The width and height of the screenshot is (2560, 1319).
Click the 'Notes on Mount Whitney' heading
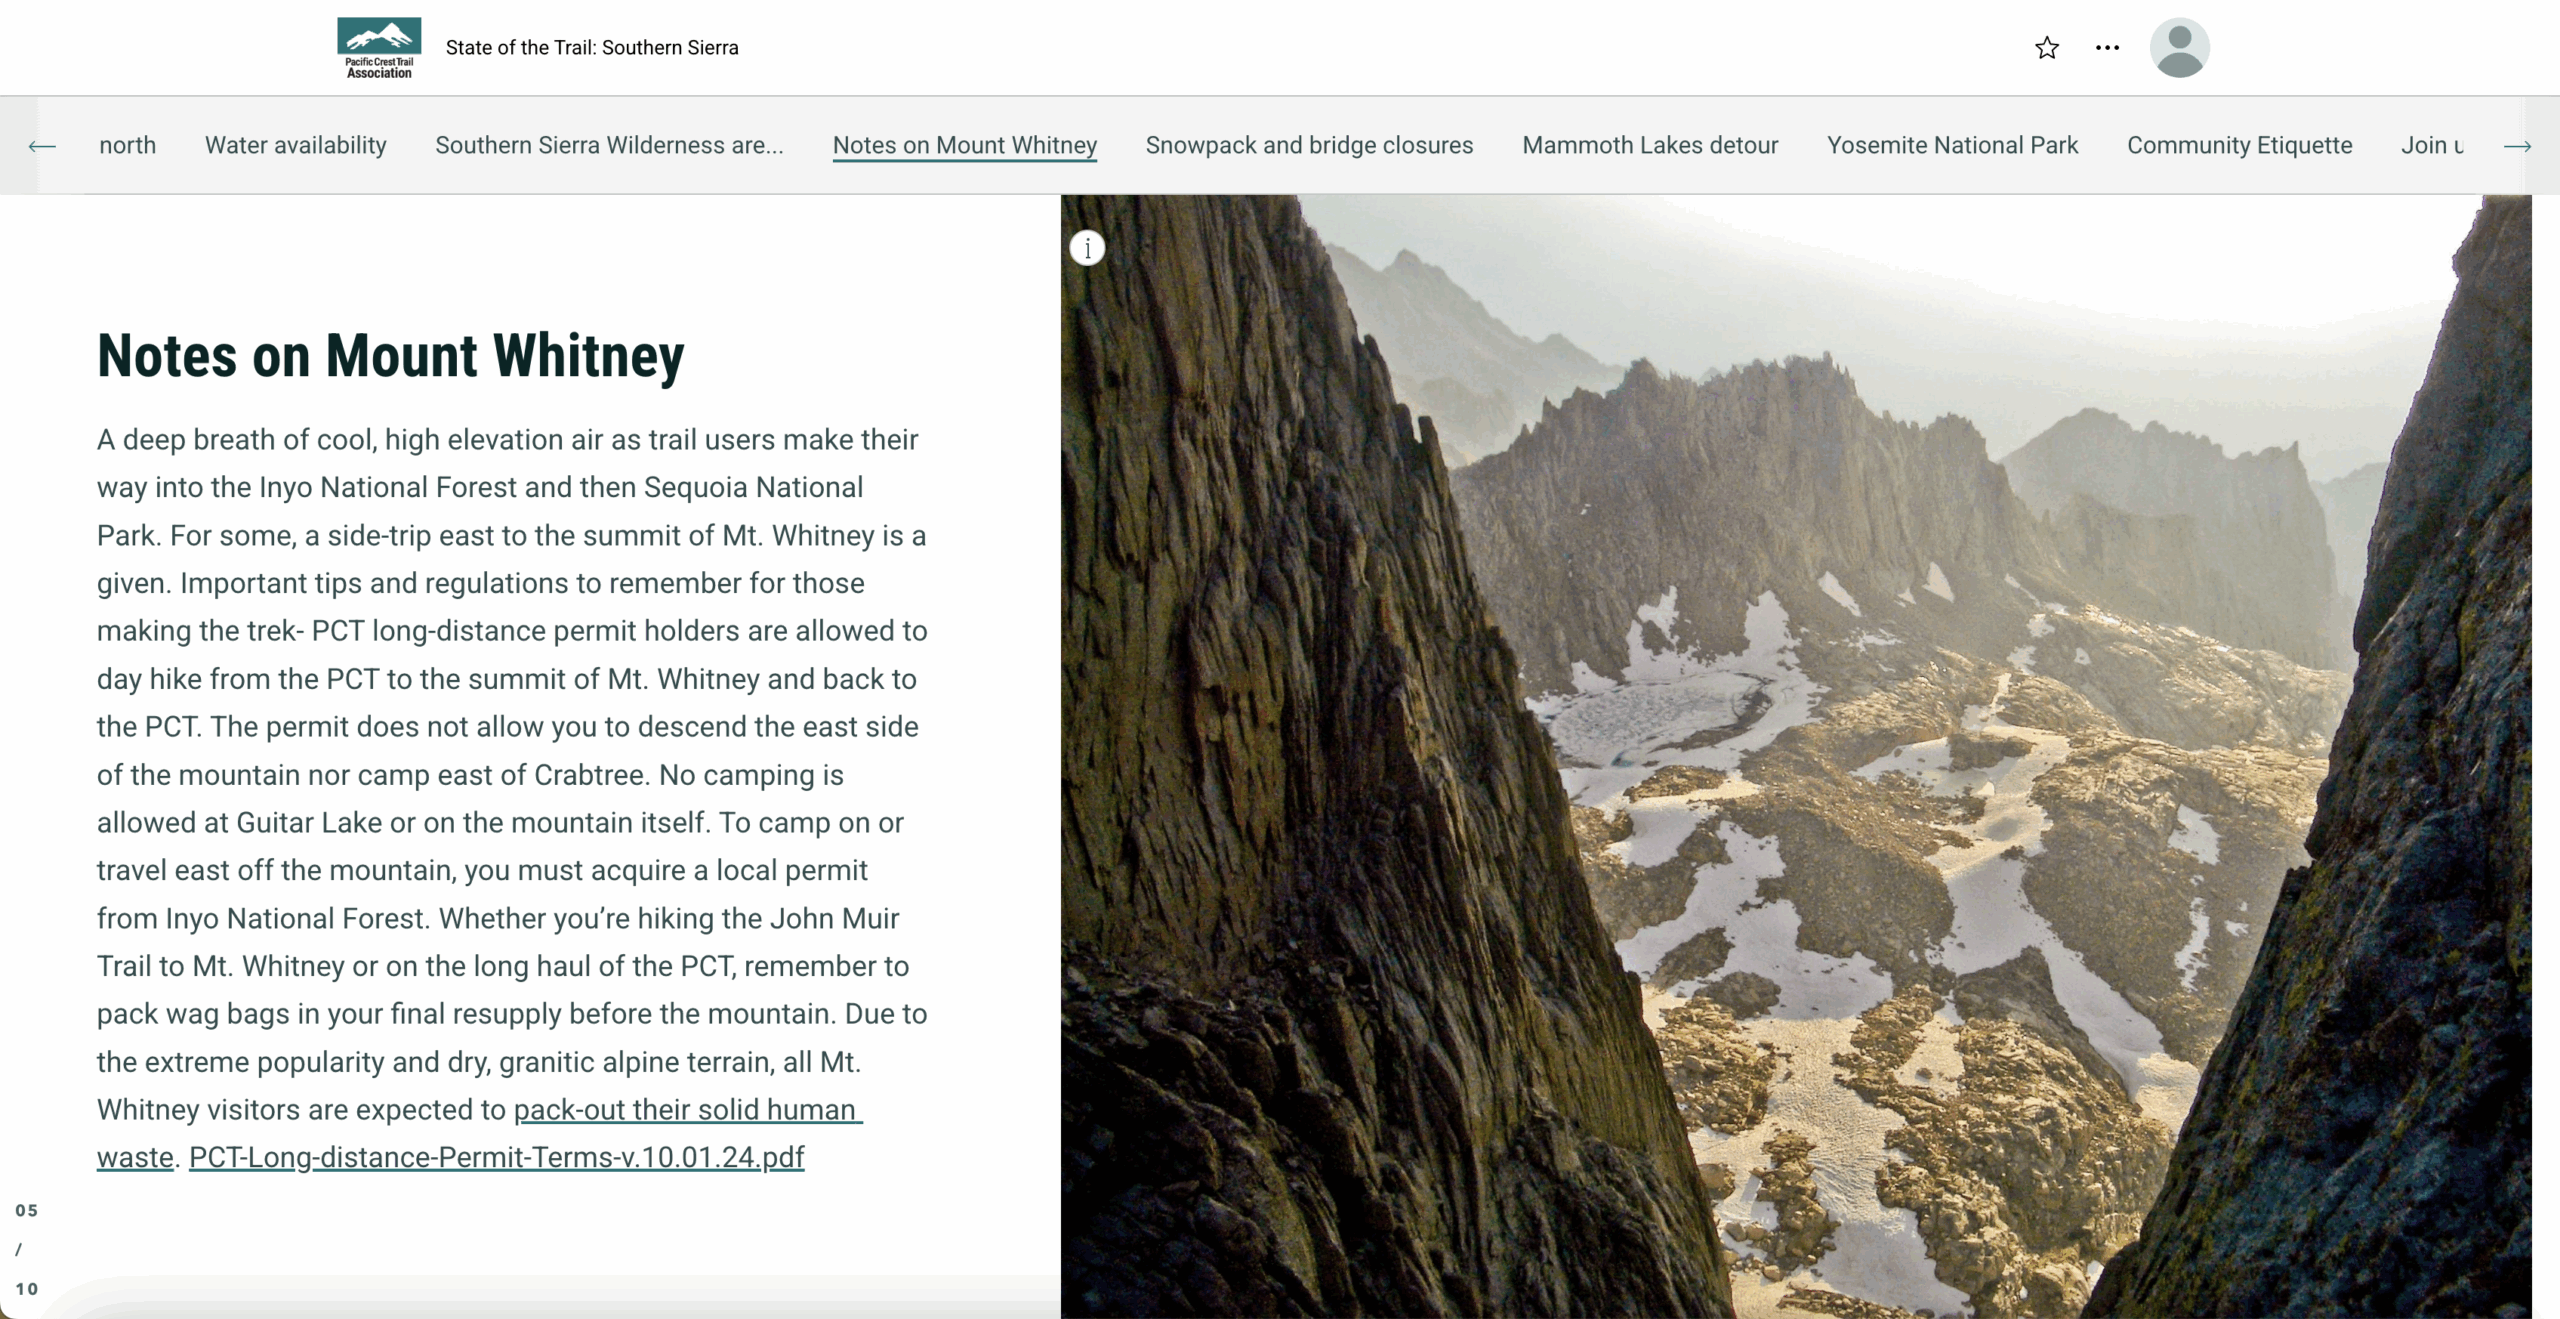[390, 355]
